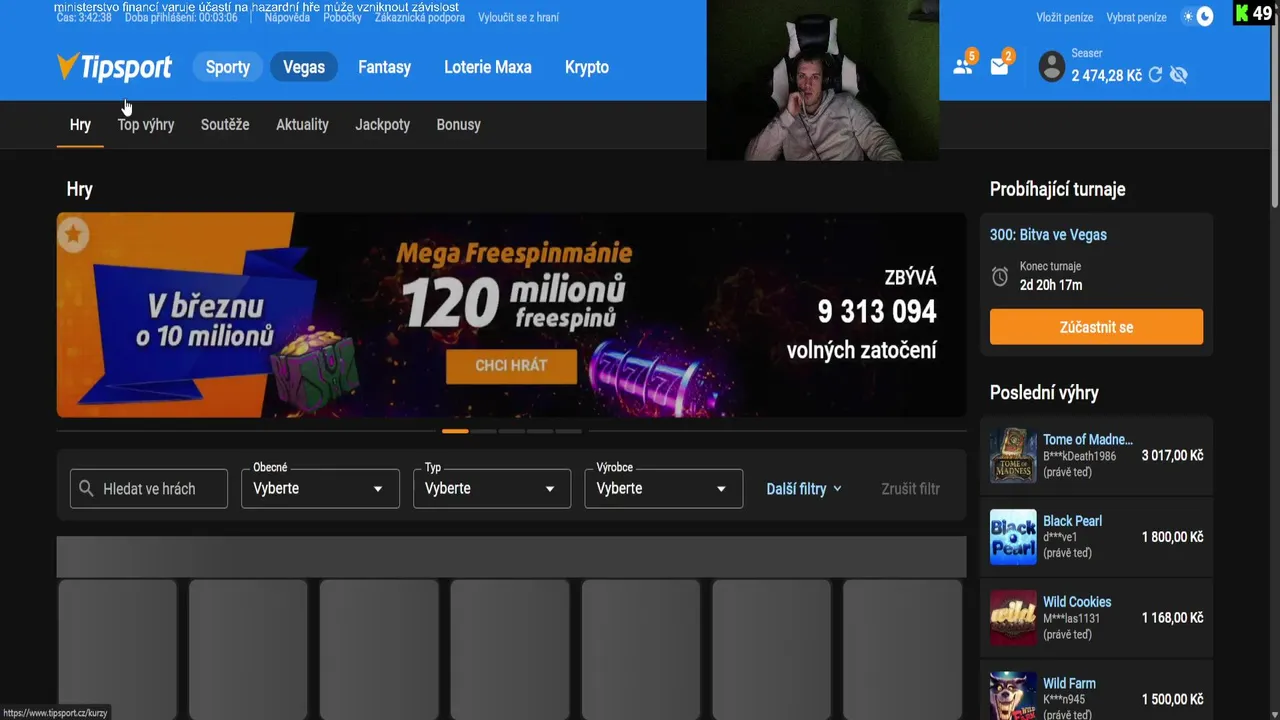Viewport: 1280px width, 720px height.
Task: Switch to the Sporty section
Action: (228, 67)
